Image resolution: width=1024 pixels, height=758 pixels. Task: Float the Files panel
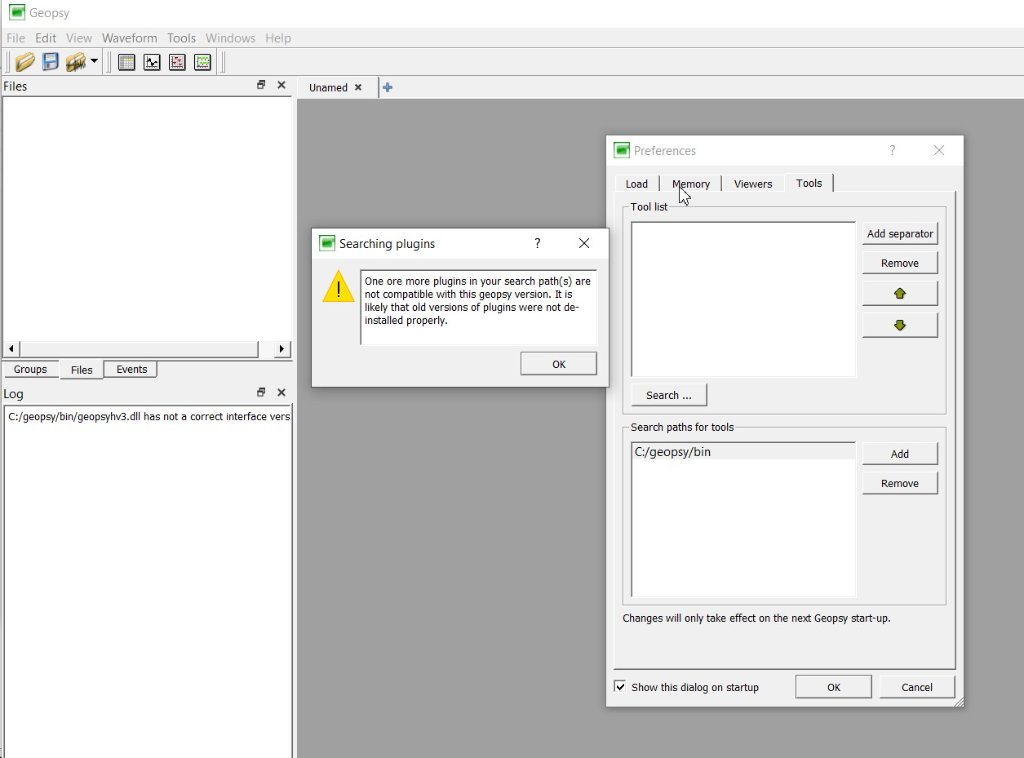(261, 86)
